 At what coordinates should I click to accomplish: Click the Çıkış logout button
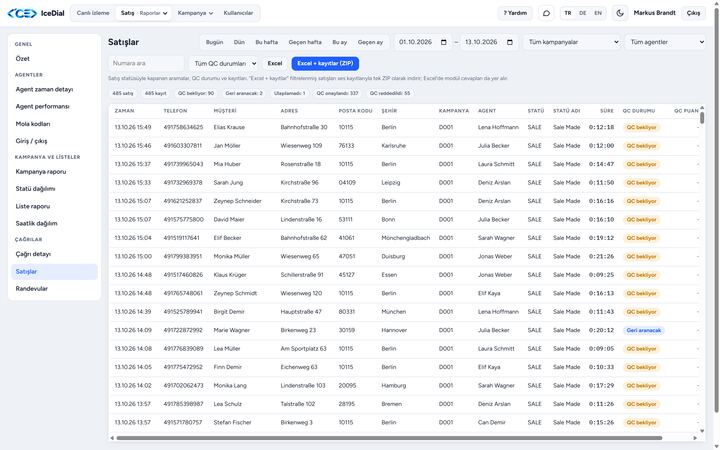click(693, 13)
